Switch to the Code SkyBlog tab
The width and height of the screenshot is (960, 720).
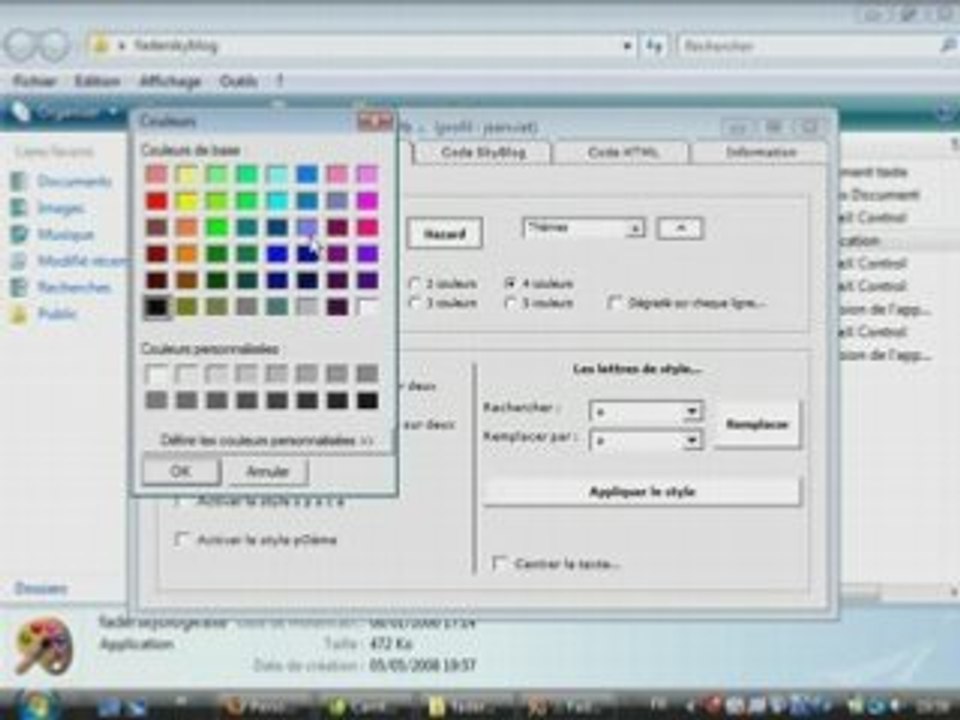483,152
